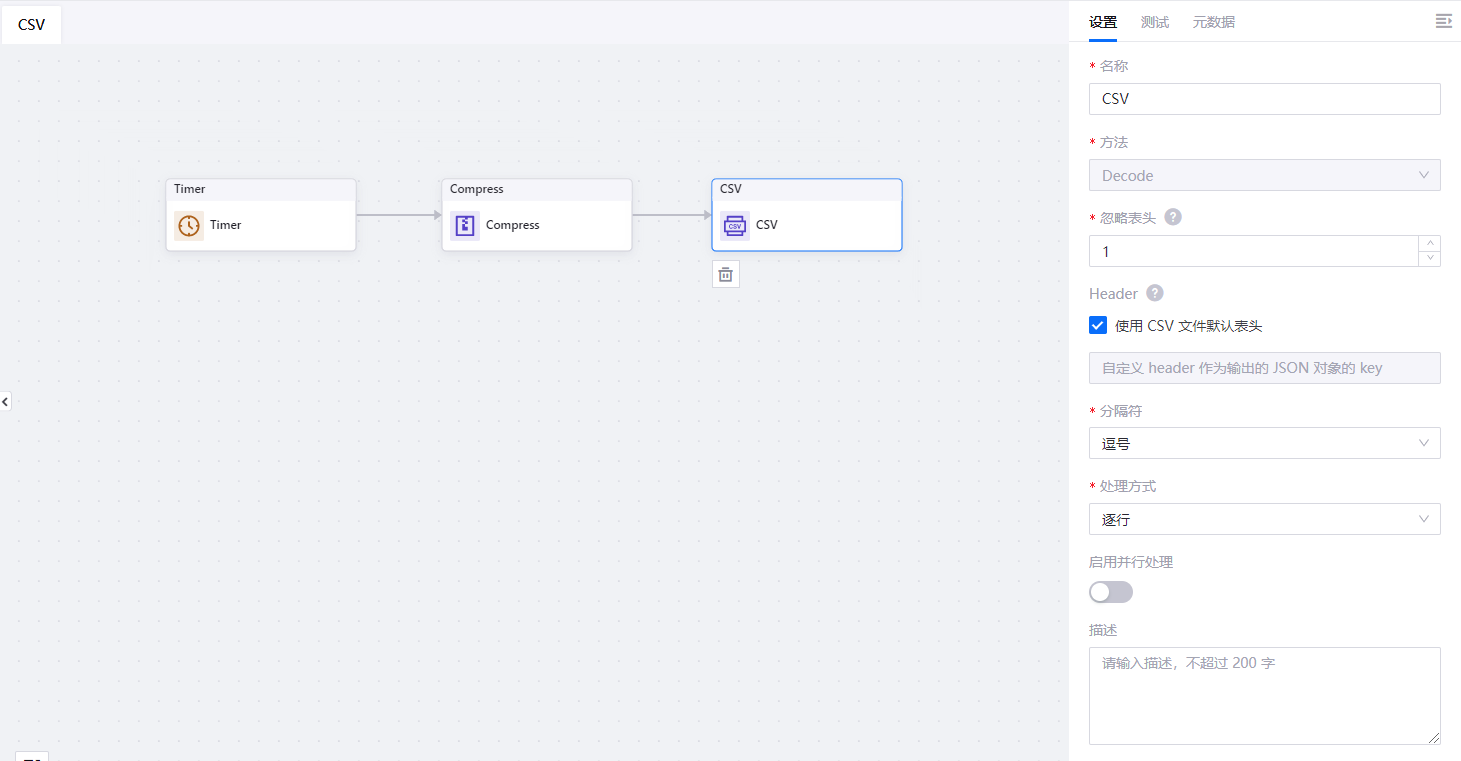Increase 忽略表头 value with up arrow
The width and height of the screenshot is (1461, 761).
1430,243
